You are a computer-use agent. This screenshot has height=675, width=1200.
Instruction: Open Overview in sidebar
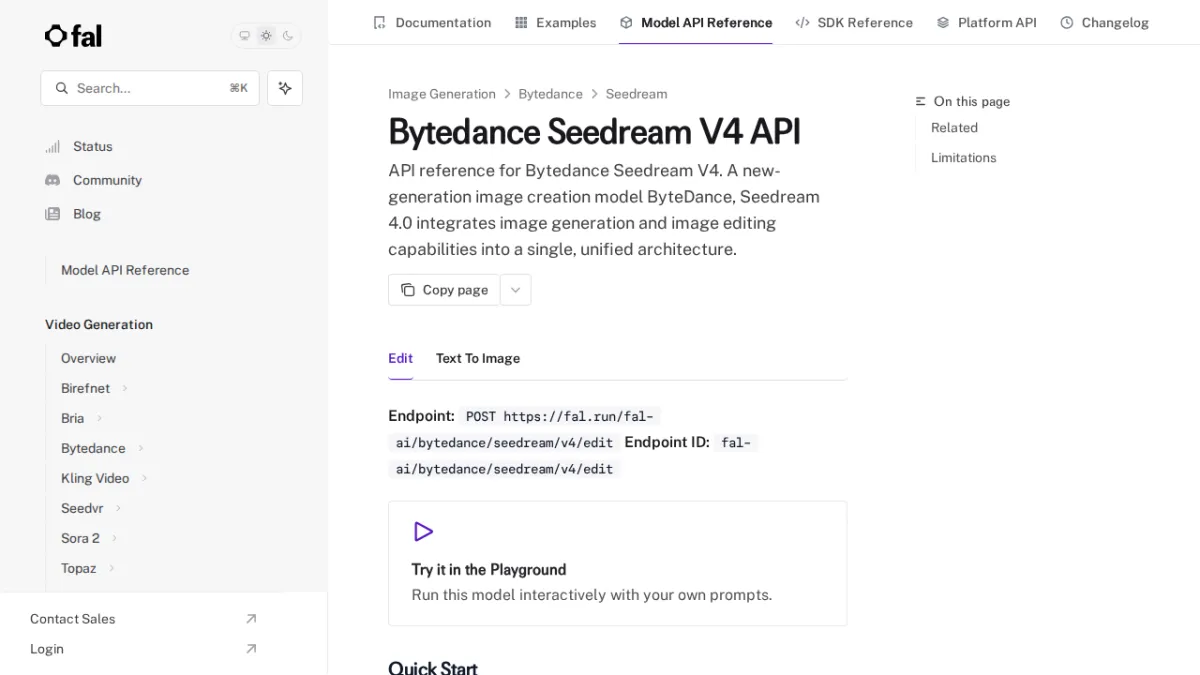[88, 358]
